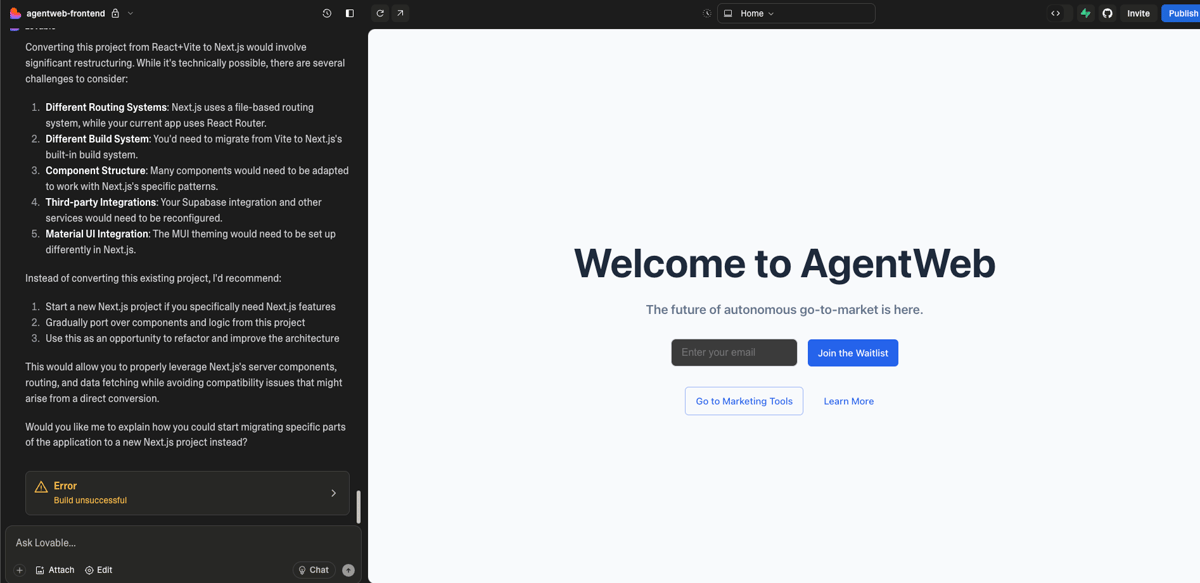This screenshot has width=1200, height=583.
Task: Click the 'Component Structure' list item
Action: [x=197, y=178]
